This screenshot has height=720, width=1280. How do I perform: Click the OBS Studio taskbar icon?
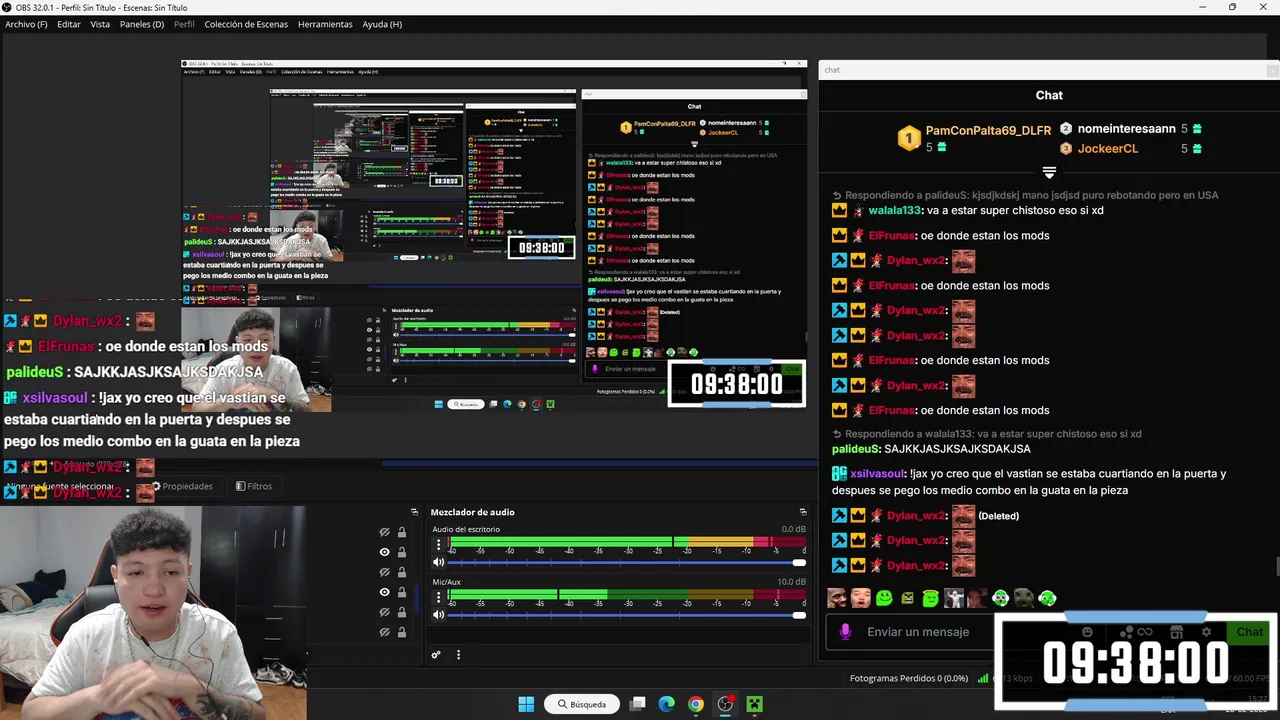[x=726, y=704]
